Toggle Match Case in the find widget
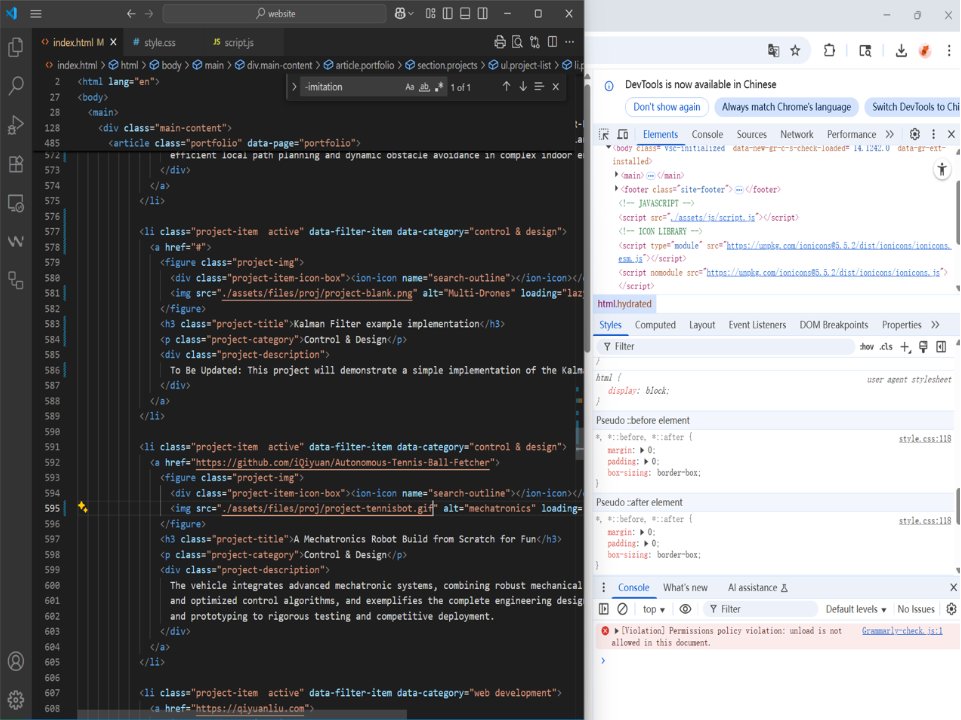961x720 pixels. pos(410,87)
